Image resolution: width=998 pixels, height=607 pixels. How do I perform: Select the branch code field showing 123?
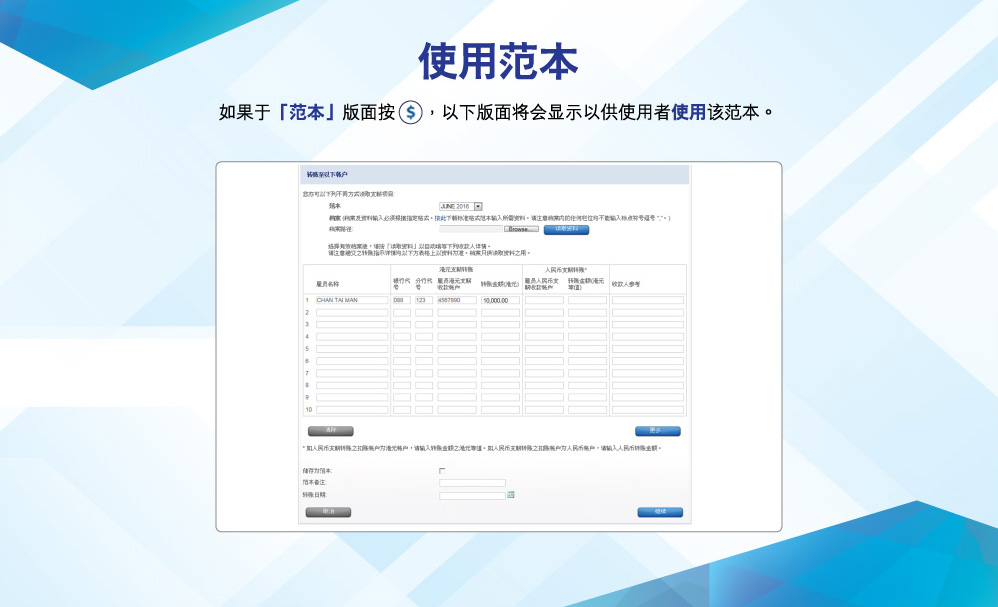pyautogui.click(x=424, y=300)
